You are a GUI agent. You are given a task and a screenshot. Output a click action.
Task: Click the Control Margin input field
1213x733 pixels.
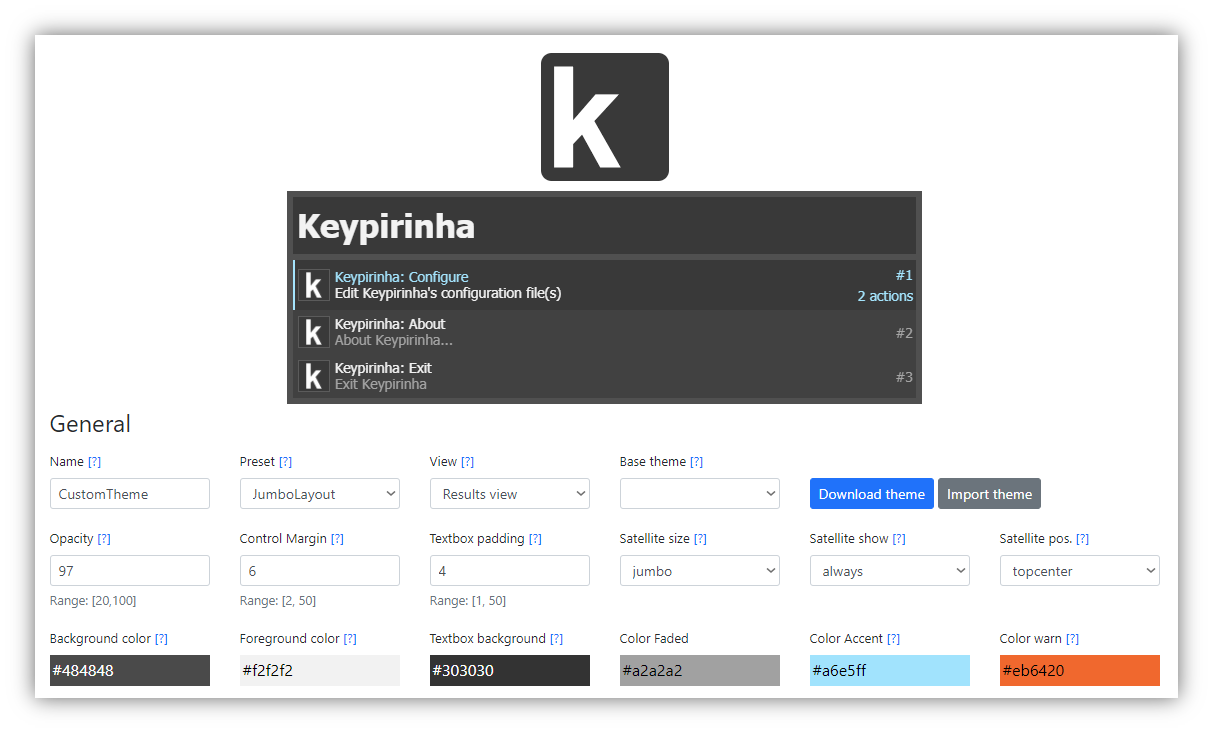(x=319, y=571)
